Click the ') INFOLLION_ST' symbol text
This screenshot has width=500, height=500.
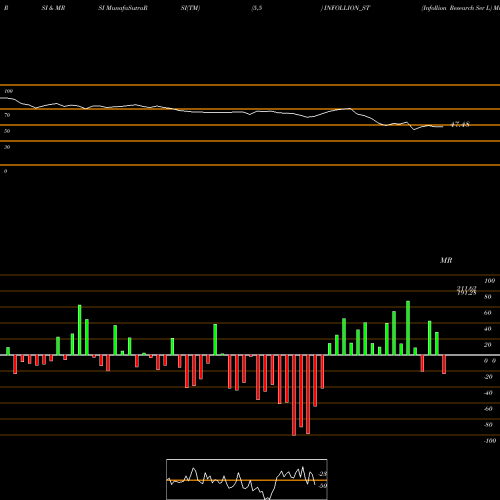point(345,8)
